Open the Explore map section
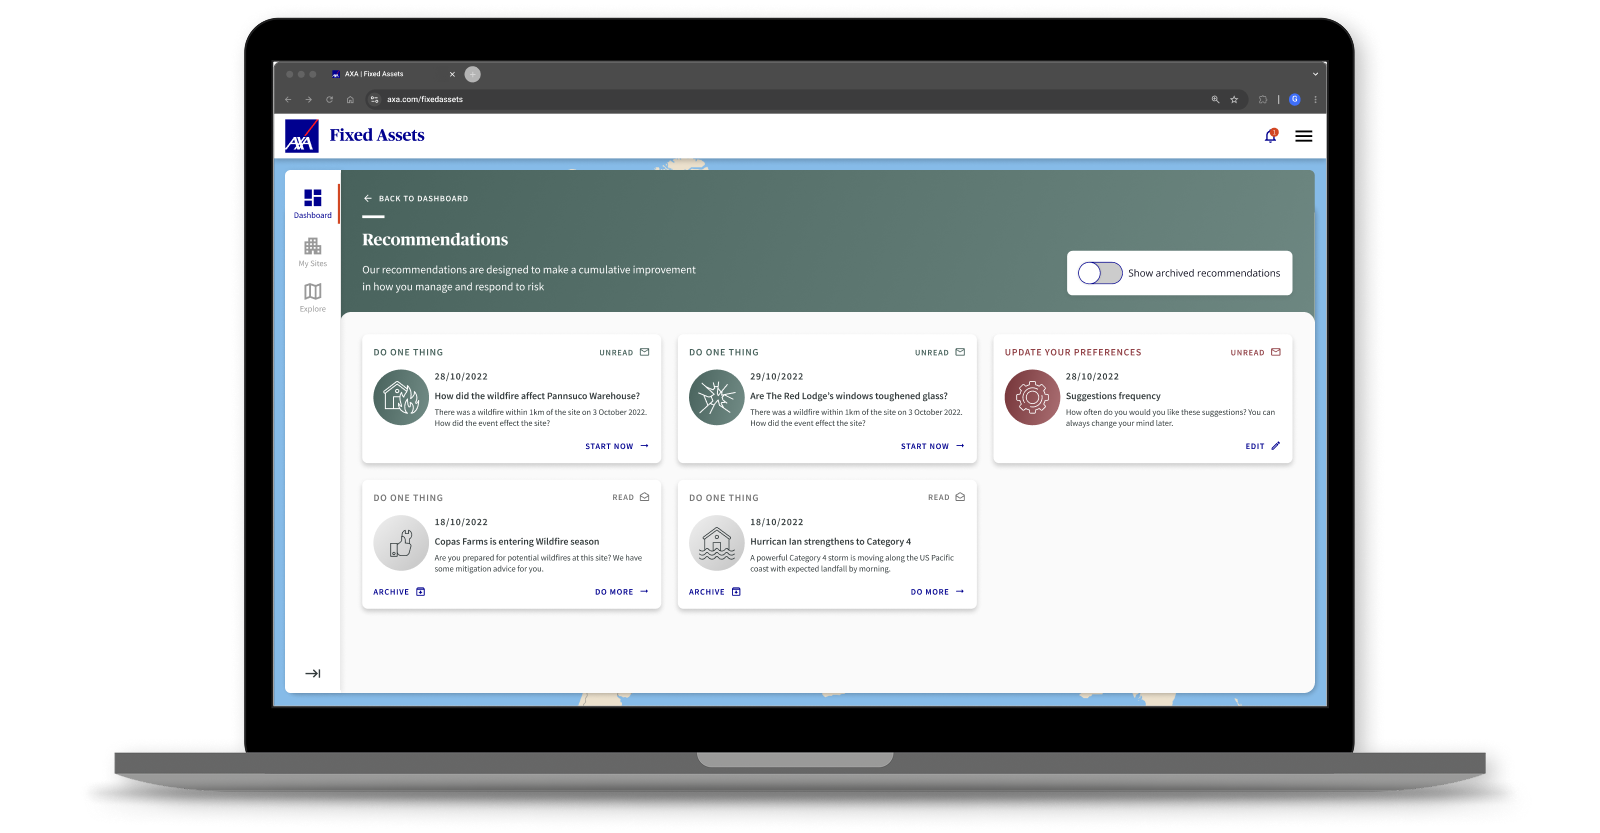This screenshot has height=833, width=1600. click(312, 296)
